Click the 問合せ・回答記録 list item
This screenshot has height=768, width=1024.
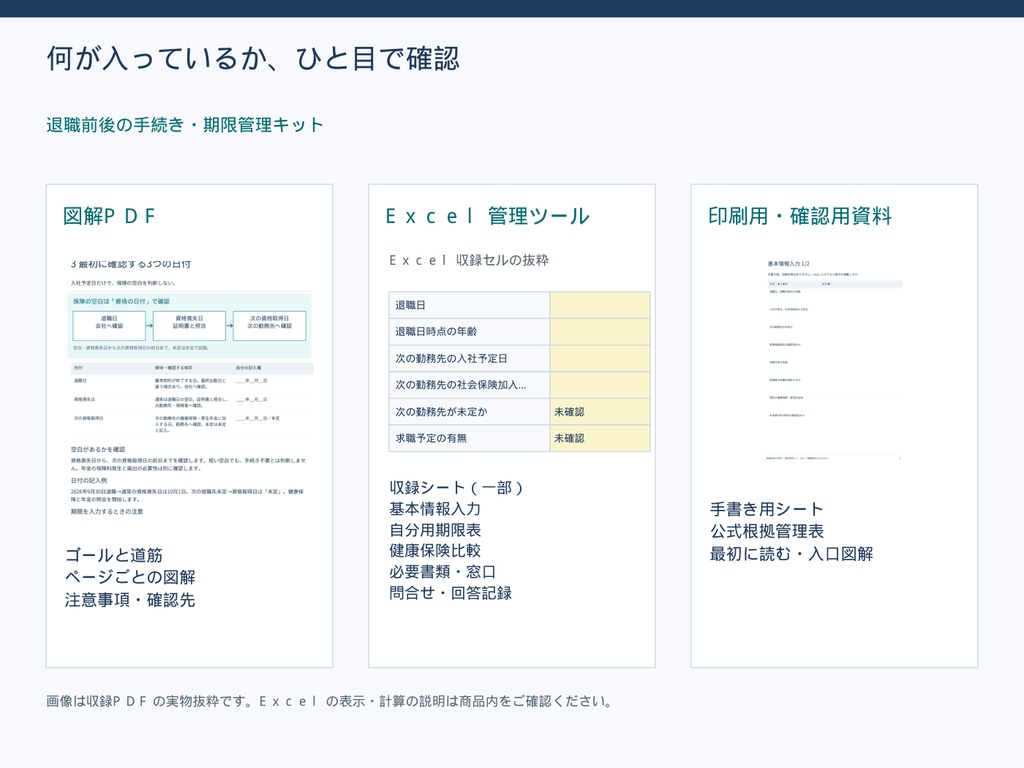point(451,592)
